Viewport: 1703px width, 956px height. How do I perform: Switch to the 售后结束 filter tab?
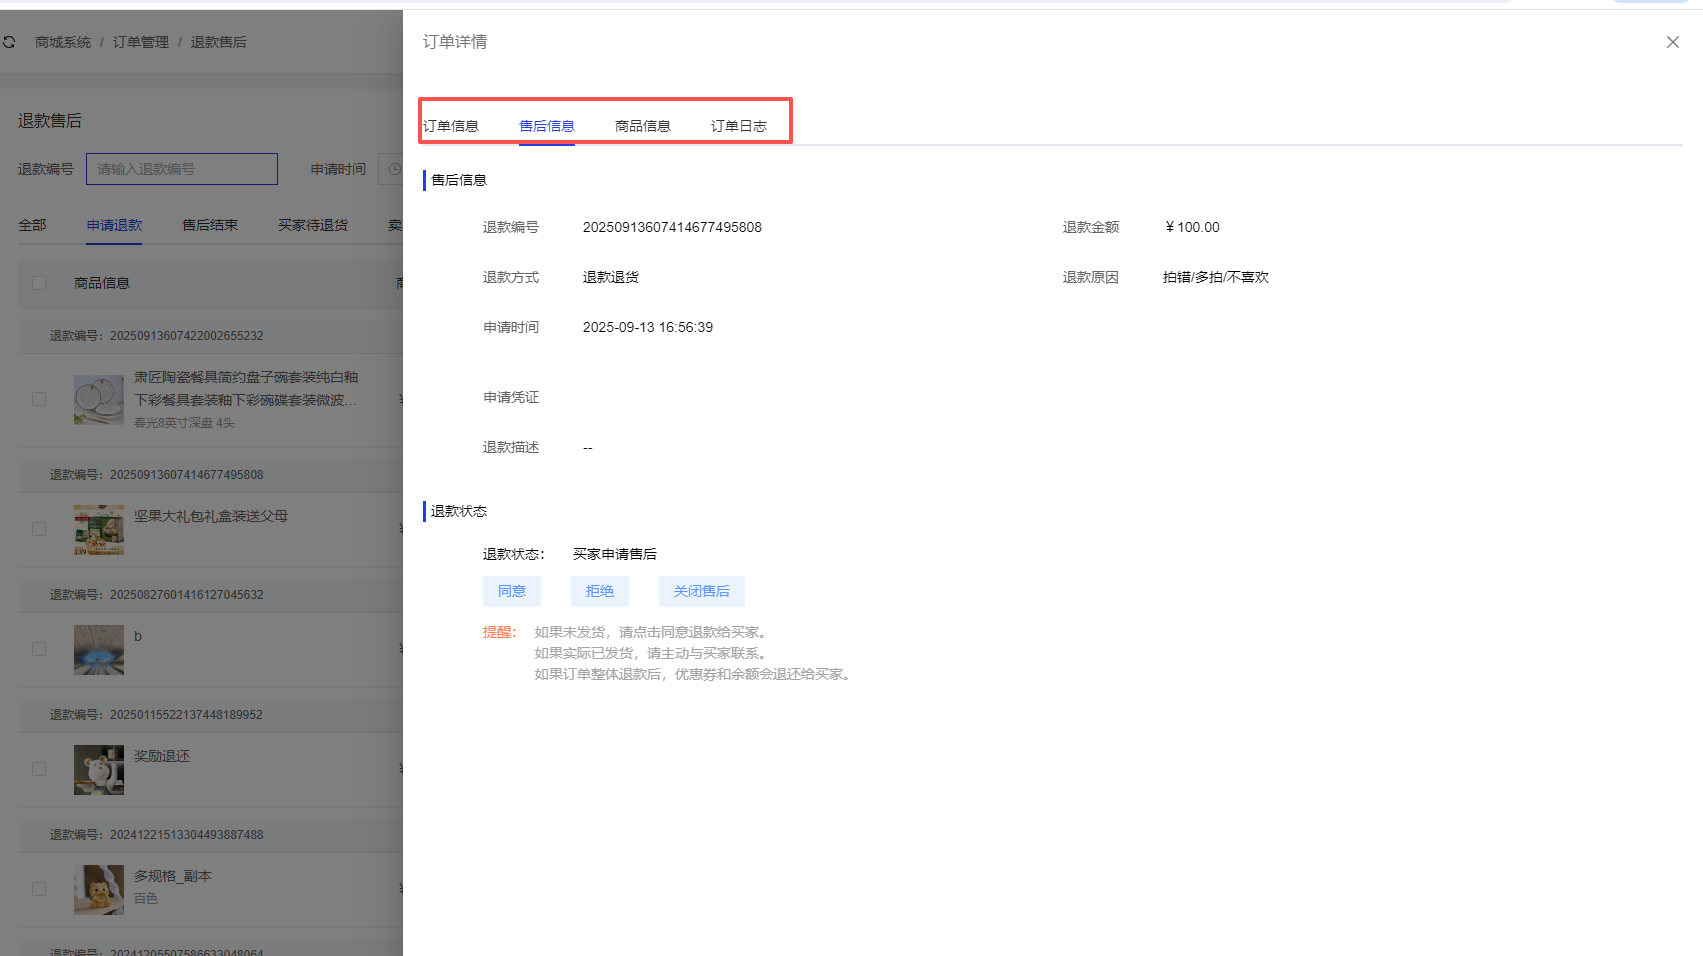[210, 225]
